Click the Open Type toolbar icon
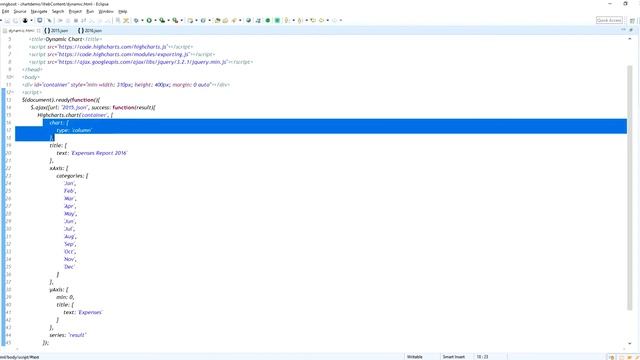The image size is (640, 360). click(218, 20)
